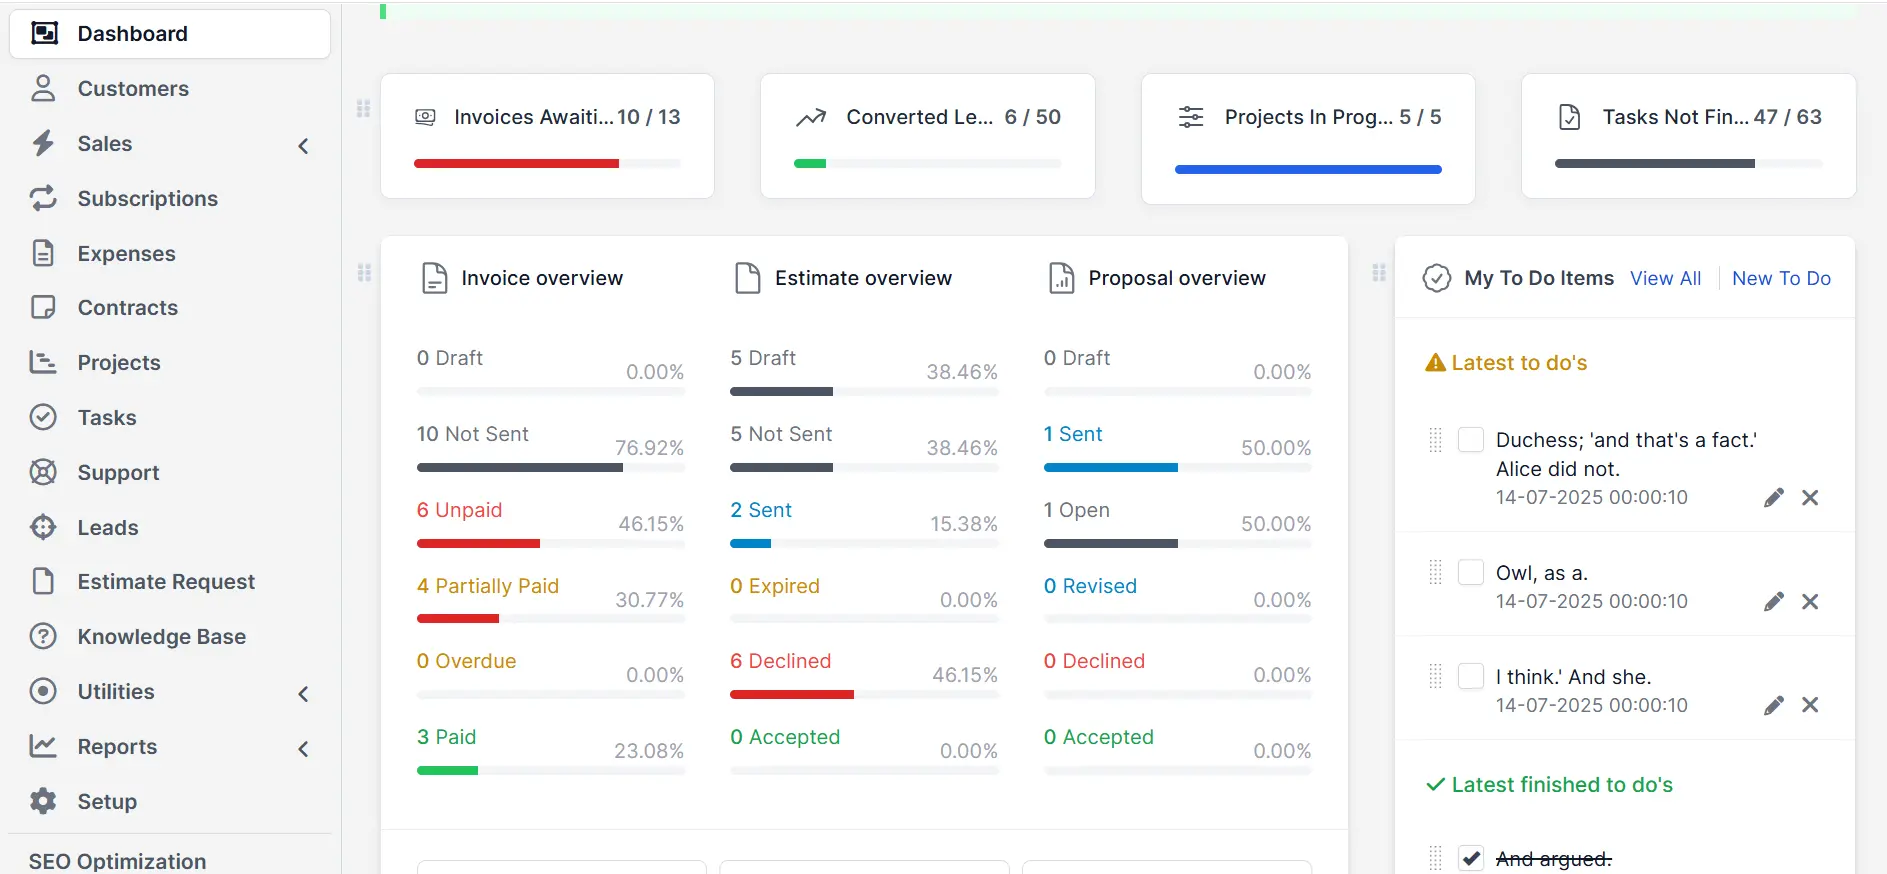The image size is (1887, 874).
Task: Open the '6 Declined' estimates link
Action: pos(780,661)
